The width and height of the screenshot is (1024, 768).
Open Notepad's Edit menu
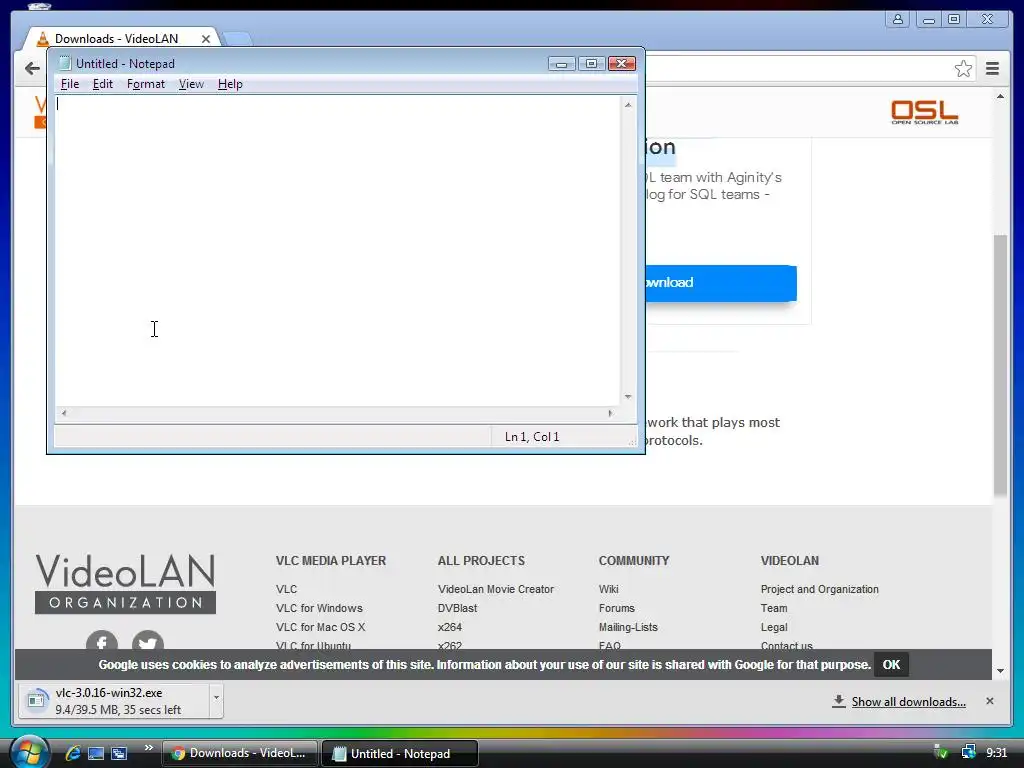pyautogui.click(x=103, y=84)
